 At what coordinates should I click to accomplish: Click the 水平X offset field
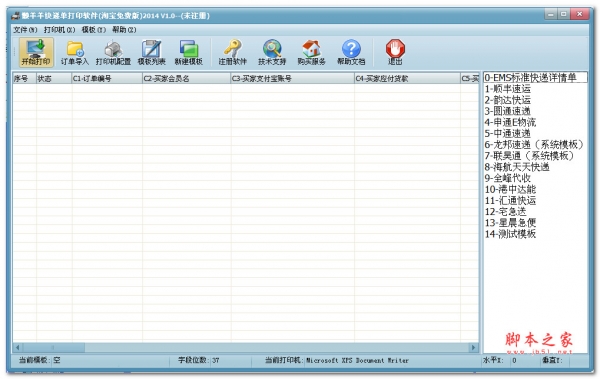pyautogui.click(x=524, y=360)
